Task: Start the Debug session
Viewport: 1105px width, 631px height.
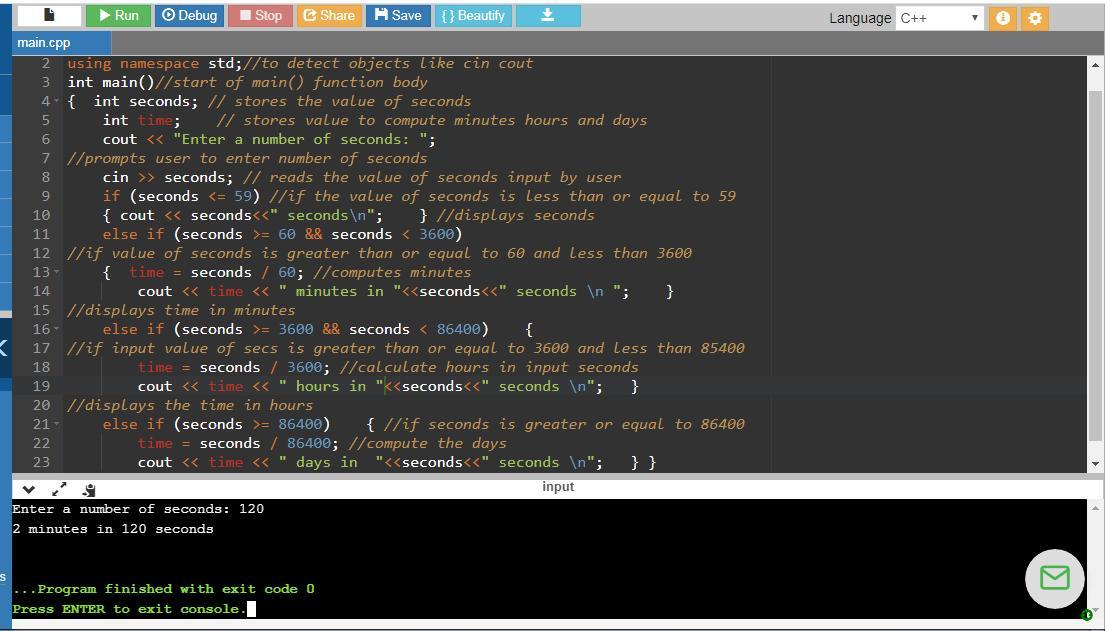Action: click(190, 16)
